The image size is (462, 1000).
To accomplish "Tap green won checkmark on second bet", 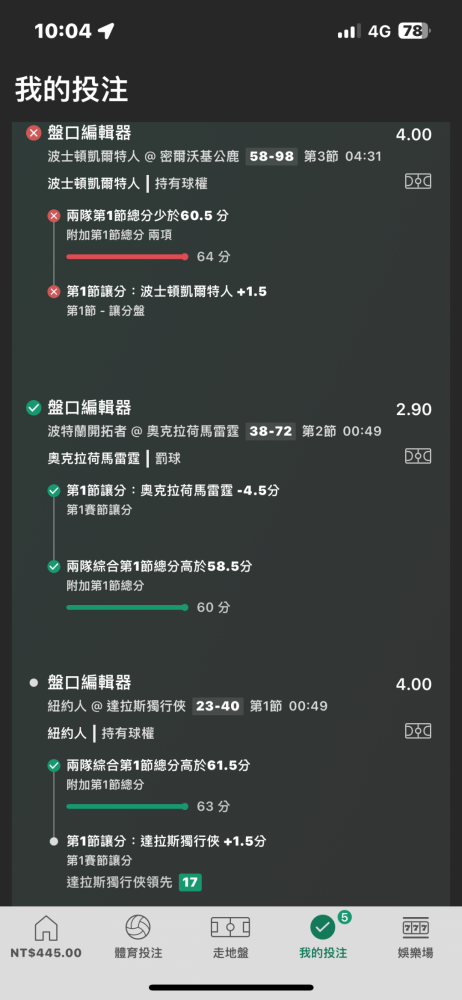I will pos(33,408).
